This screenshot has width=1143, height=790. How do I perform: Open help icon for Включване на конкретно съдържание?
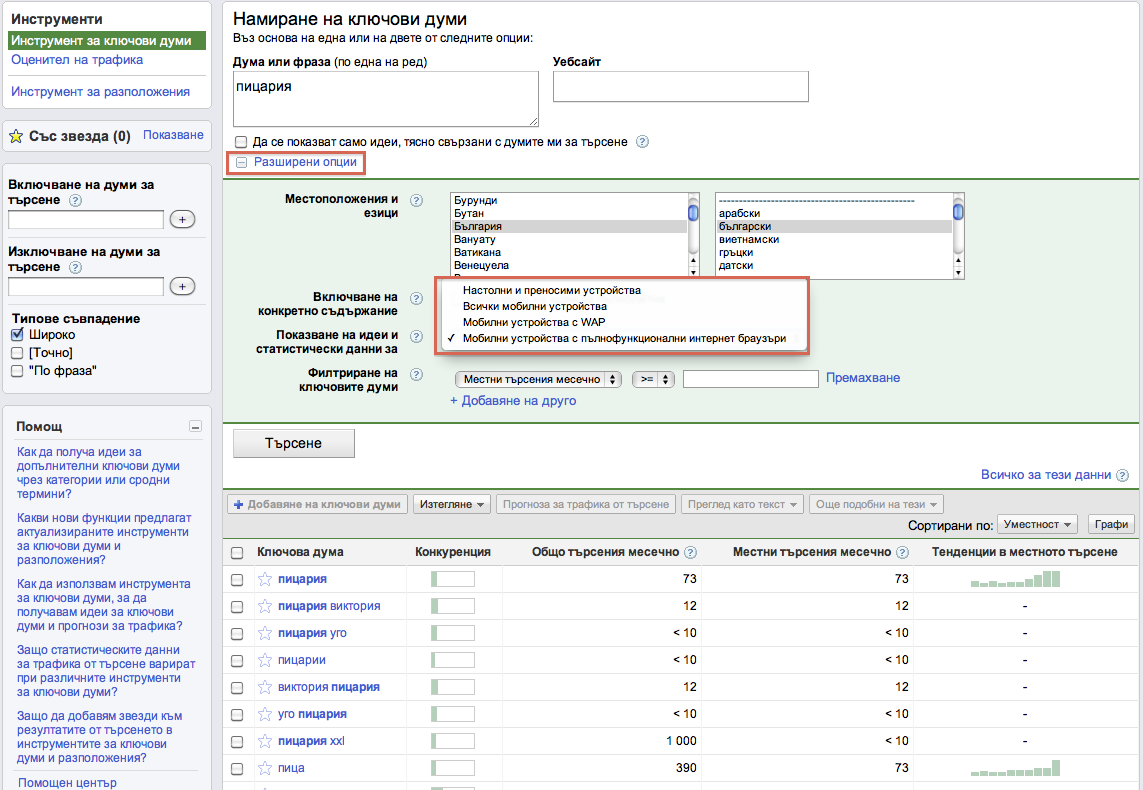[416, 298]
